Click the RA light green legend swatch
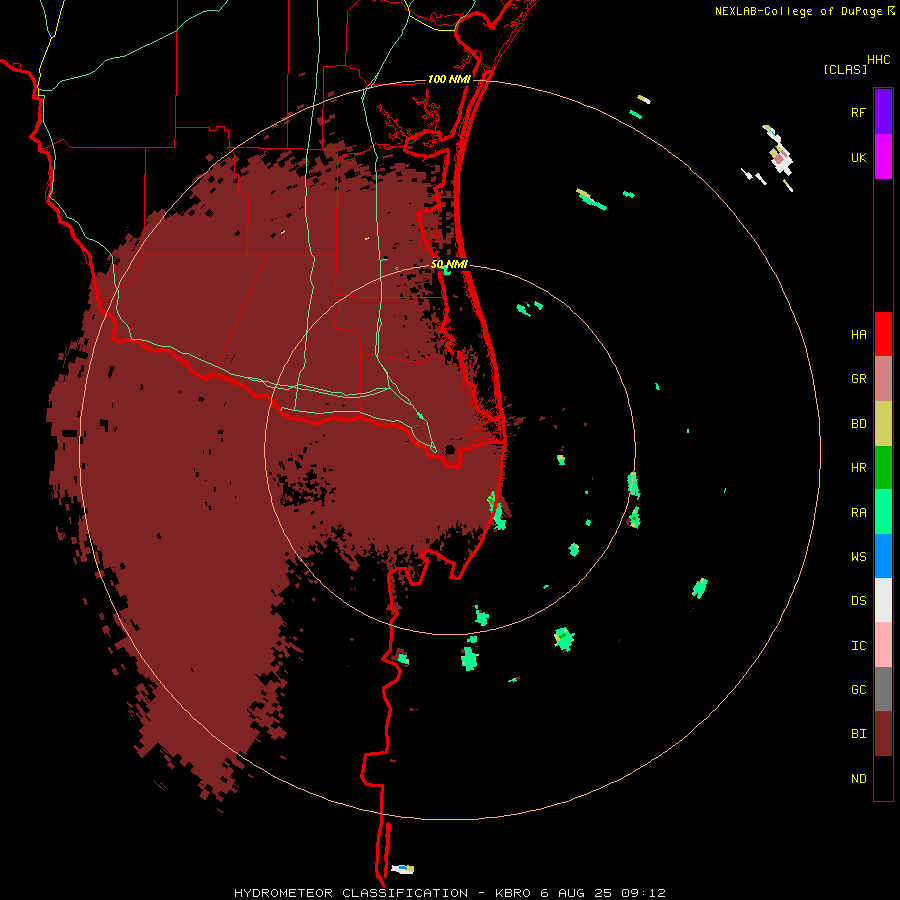The image size is (900, 900). point(883,512)
